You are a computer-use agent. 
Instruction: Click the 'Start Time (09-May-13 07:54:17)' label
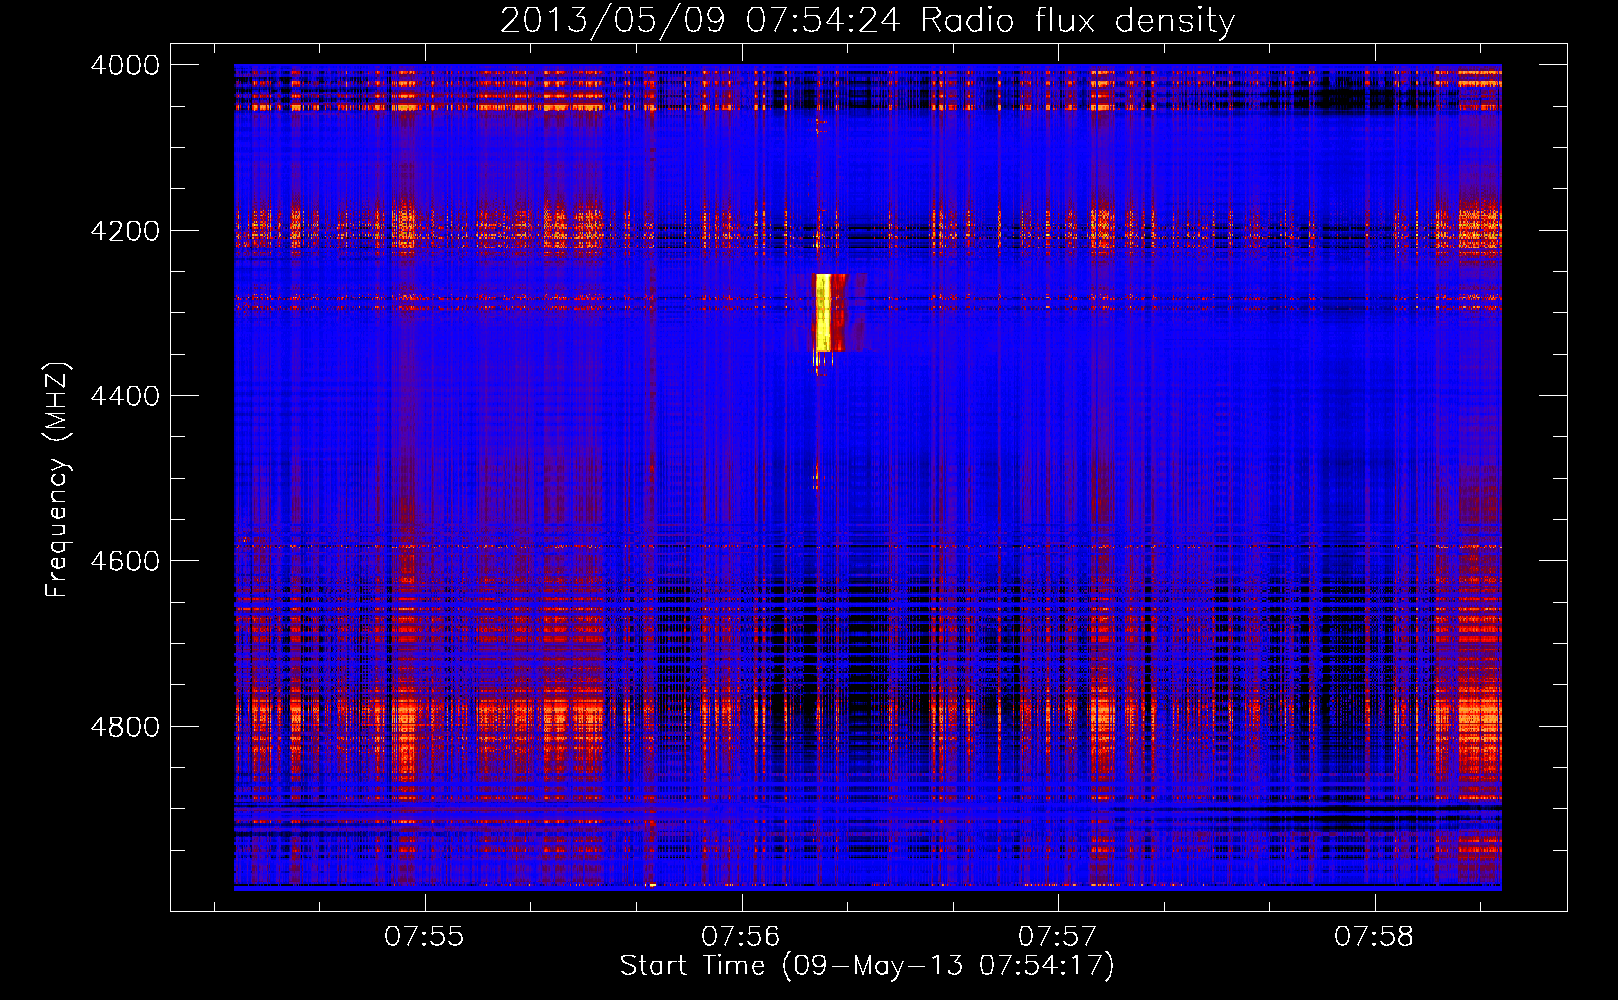tap(867, 966)
